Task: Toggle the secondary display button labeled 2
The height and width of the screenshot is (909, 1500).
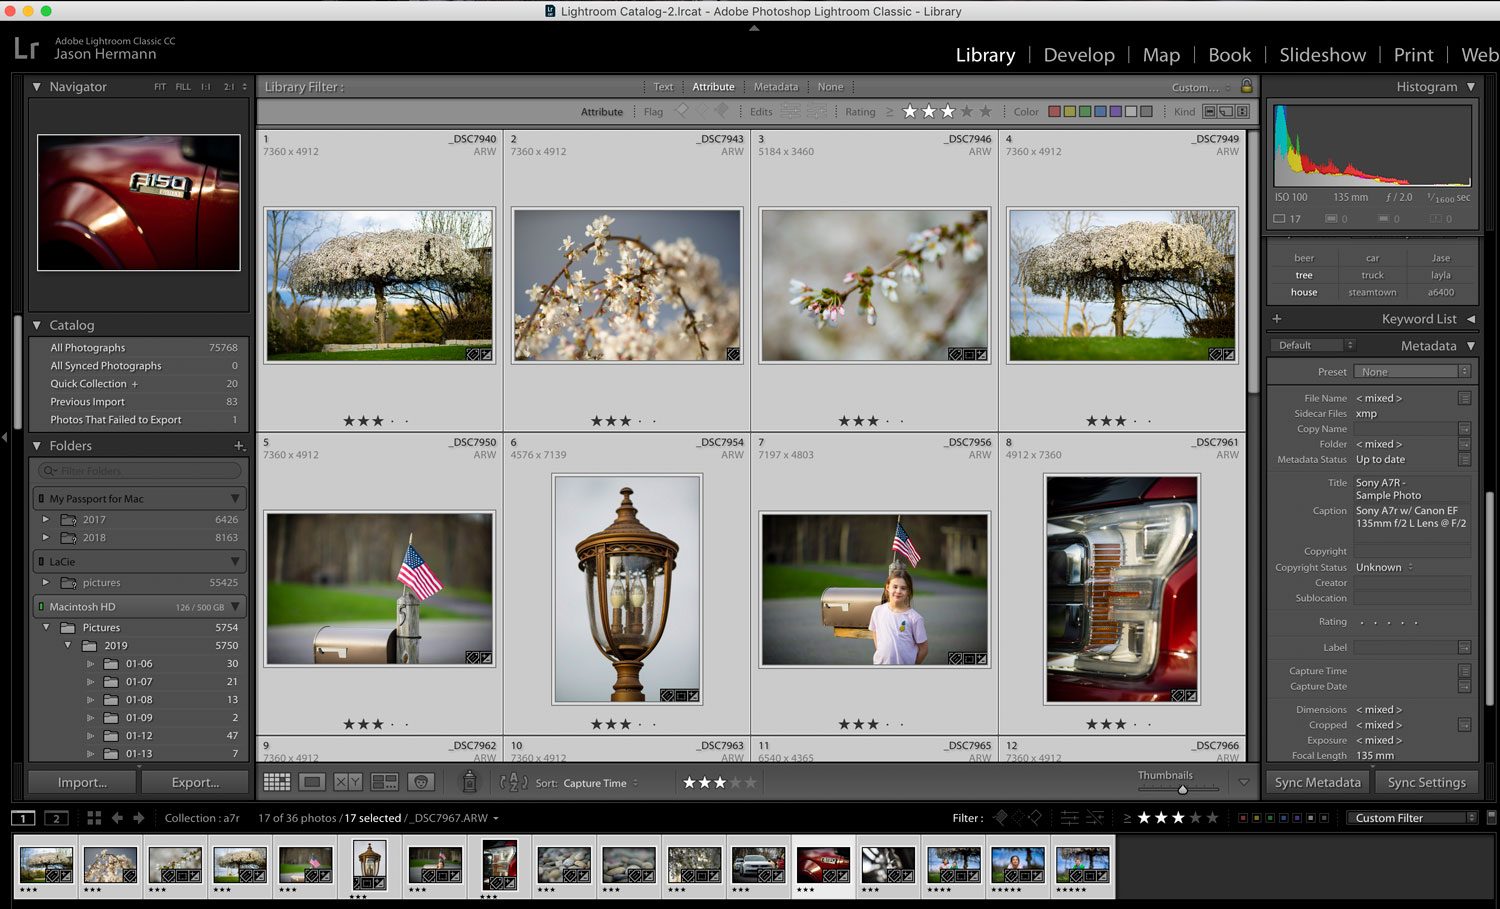Action: pos(56,817)
